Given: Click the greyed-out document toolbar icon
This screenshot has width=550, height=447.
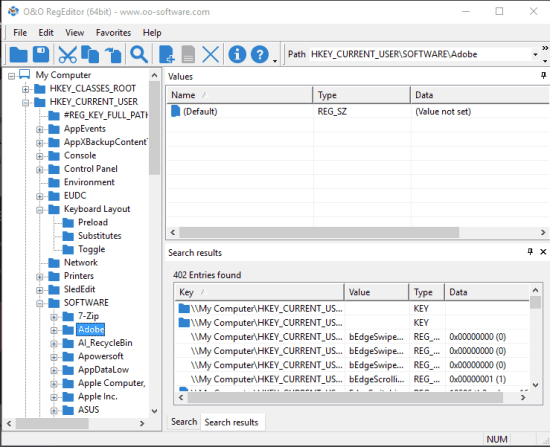Looking at the screenshot, I should click(188, 54).
